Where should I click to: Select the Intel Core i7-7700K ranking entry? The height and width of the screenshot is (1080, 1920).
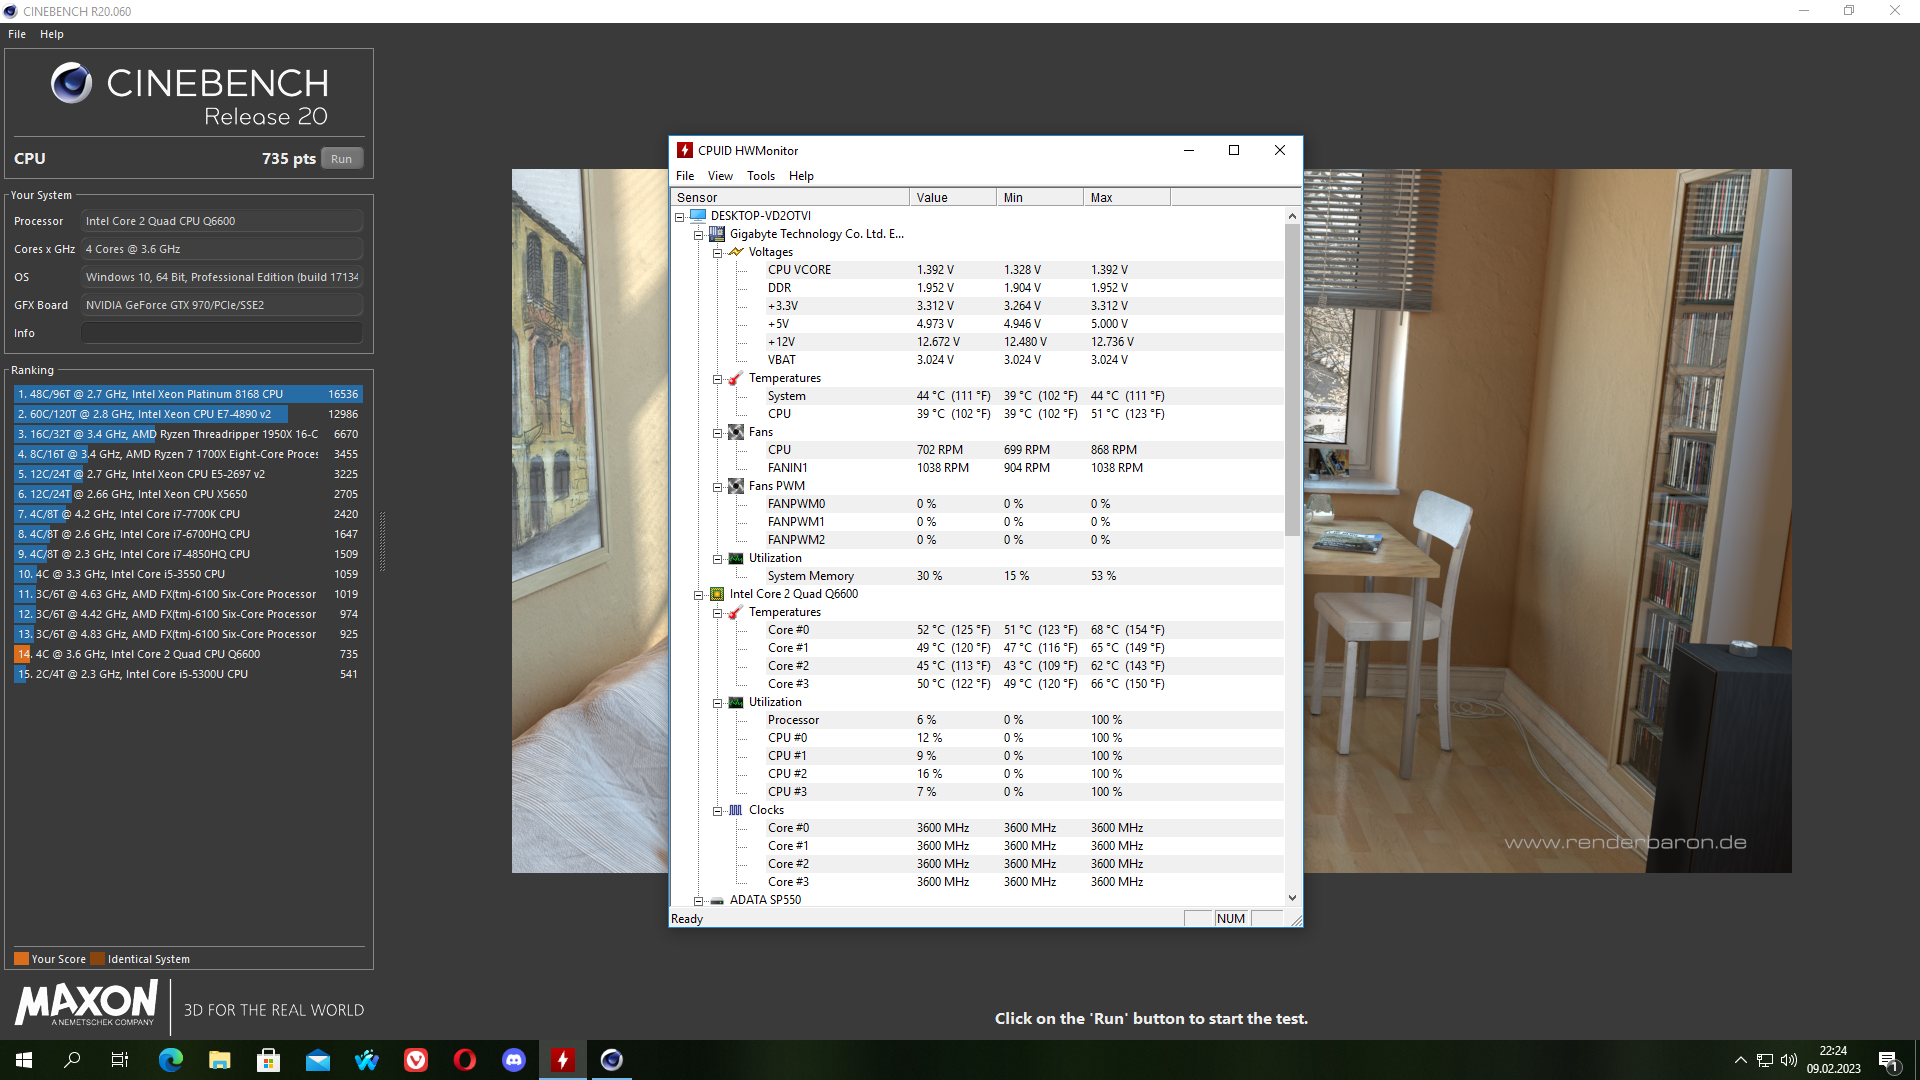point(188,514)
